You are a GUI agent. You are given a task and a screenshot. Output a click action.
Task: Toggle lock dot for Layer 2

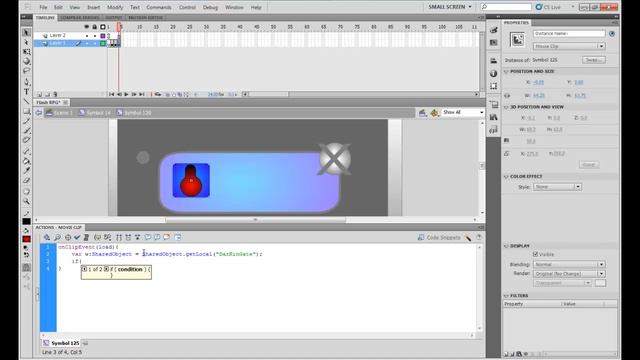[95, 36]
